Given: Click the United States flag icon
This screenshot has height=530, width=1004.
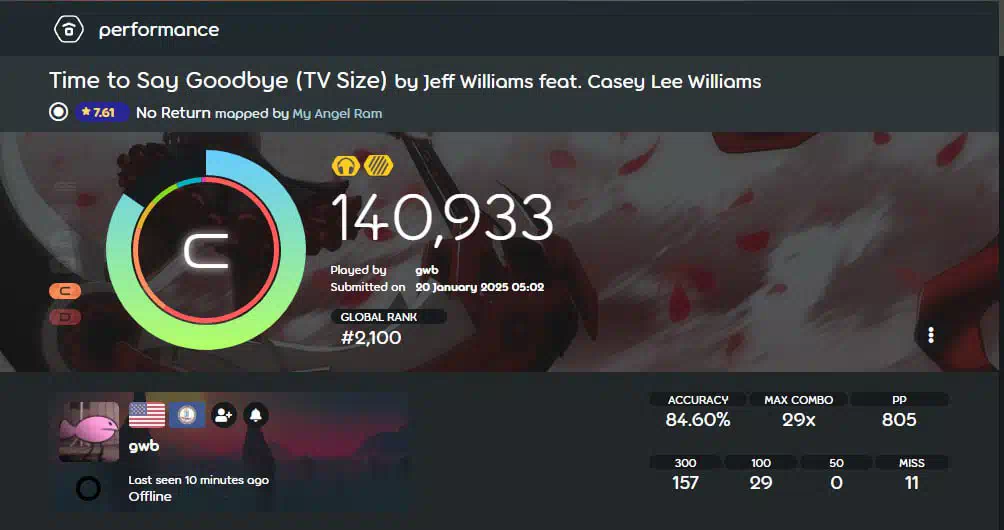Looking at the screenshot, I should coord(147,415).
